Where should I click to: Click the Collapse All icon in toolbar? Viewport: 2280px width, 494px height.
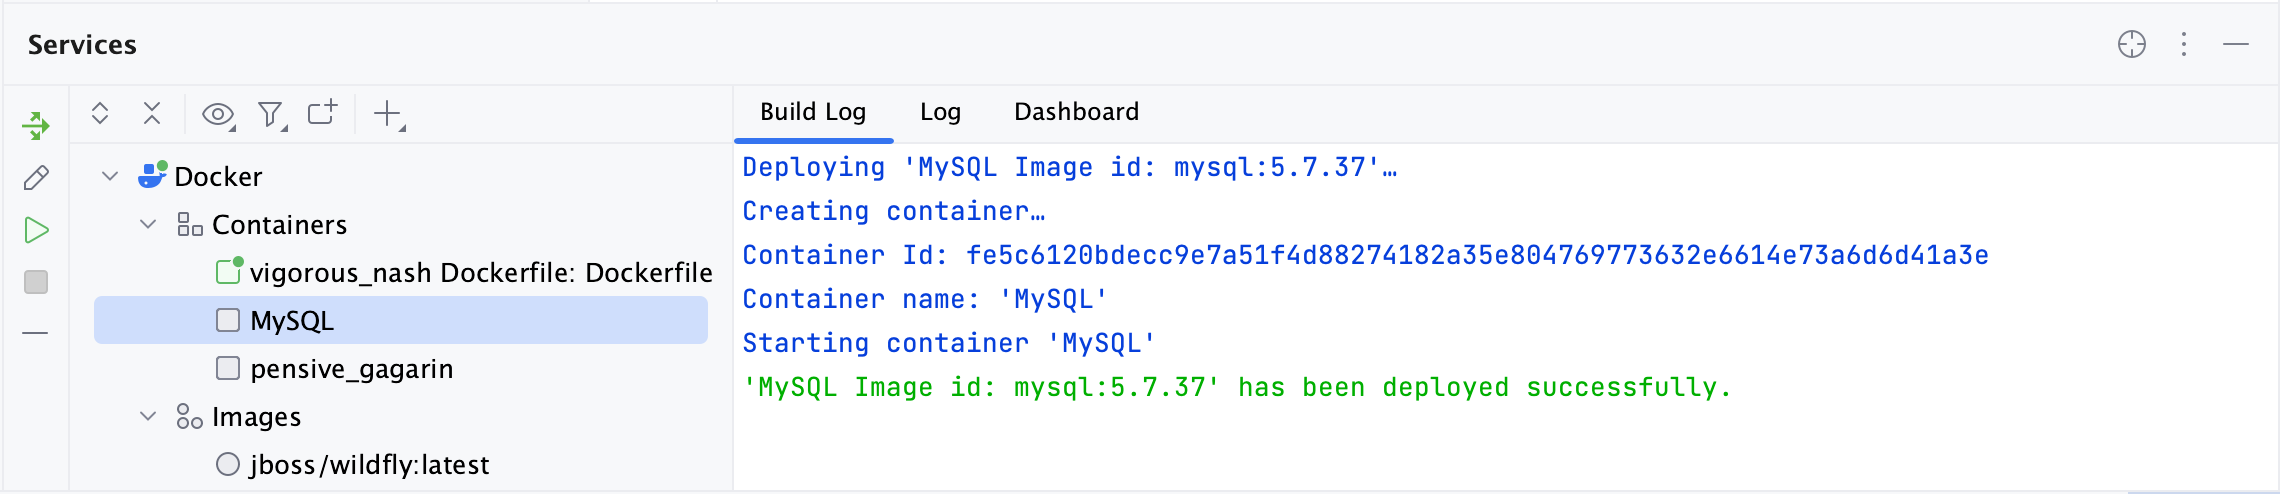(x=152, y=113)
